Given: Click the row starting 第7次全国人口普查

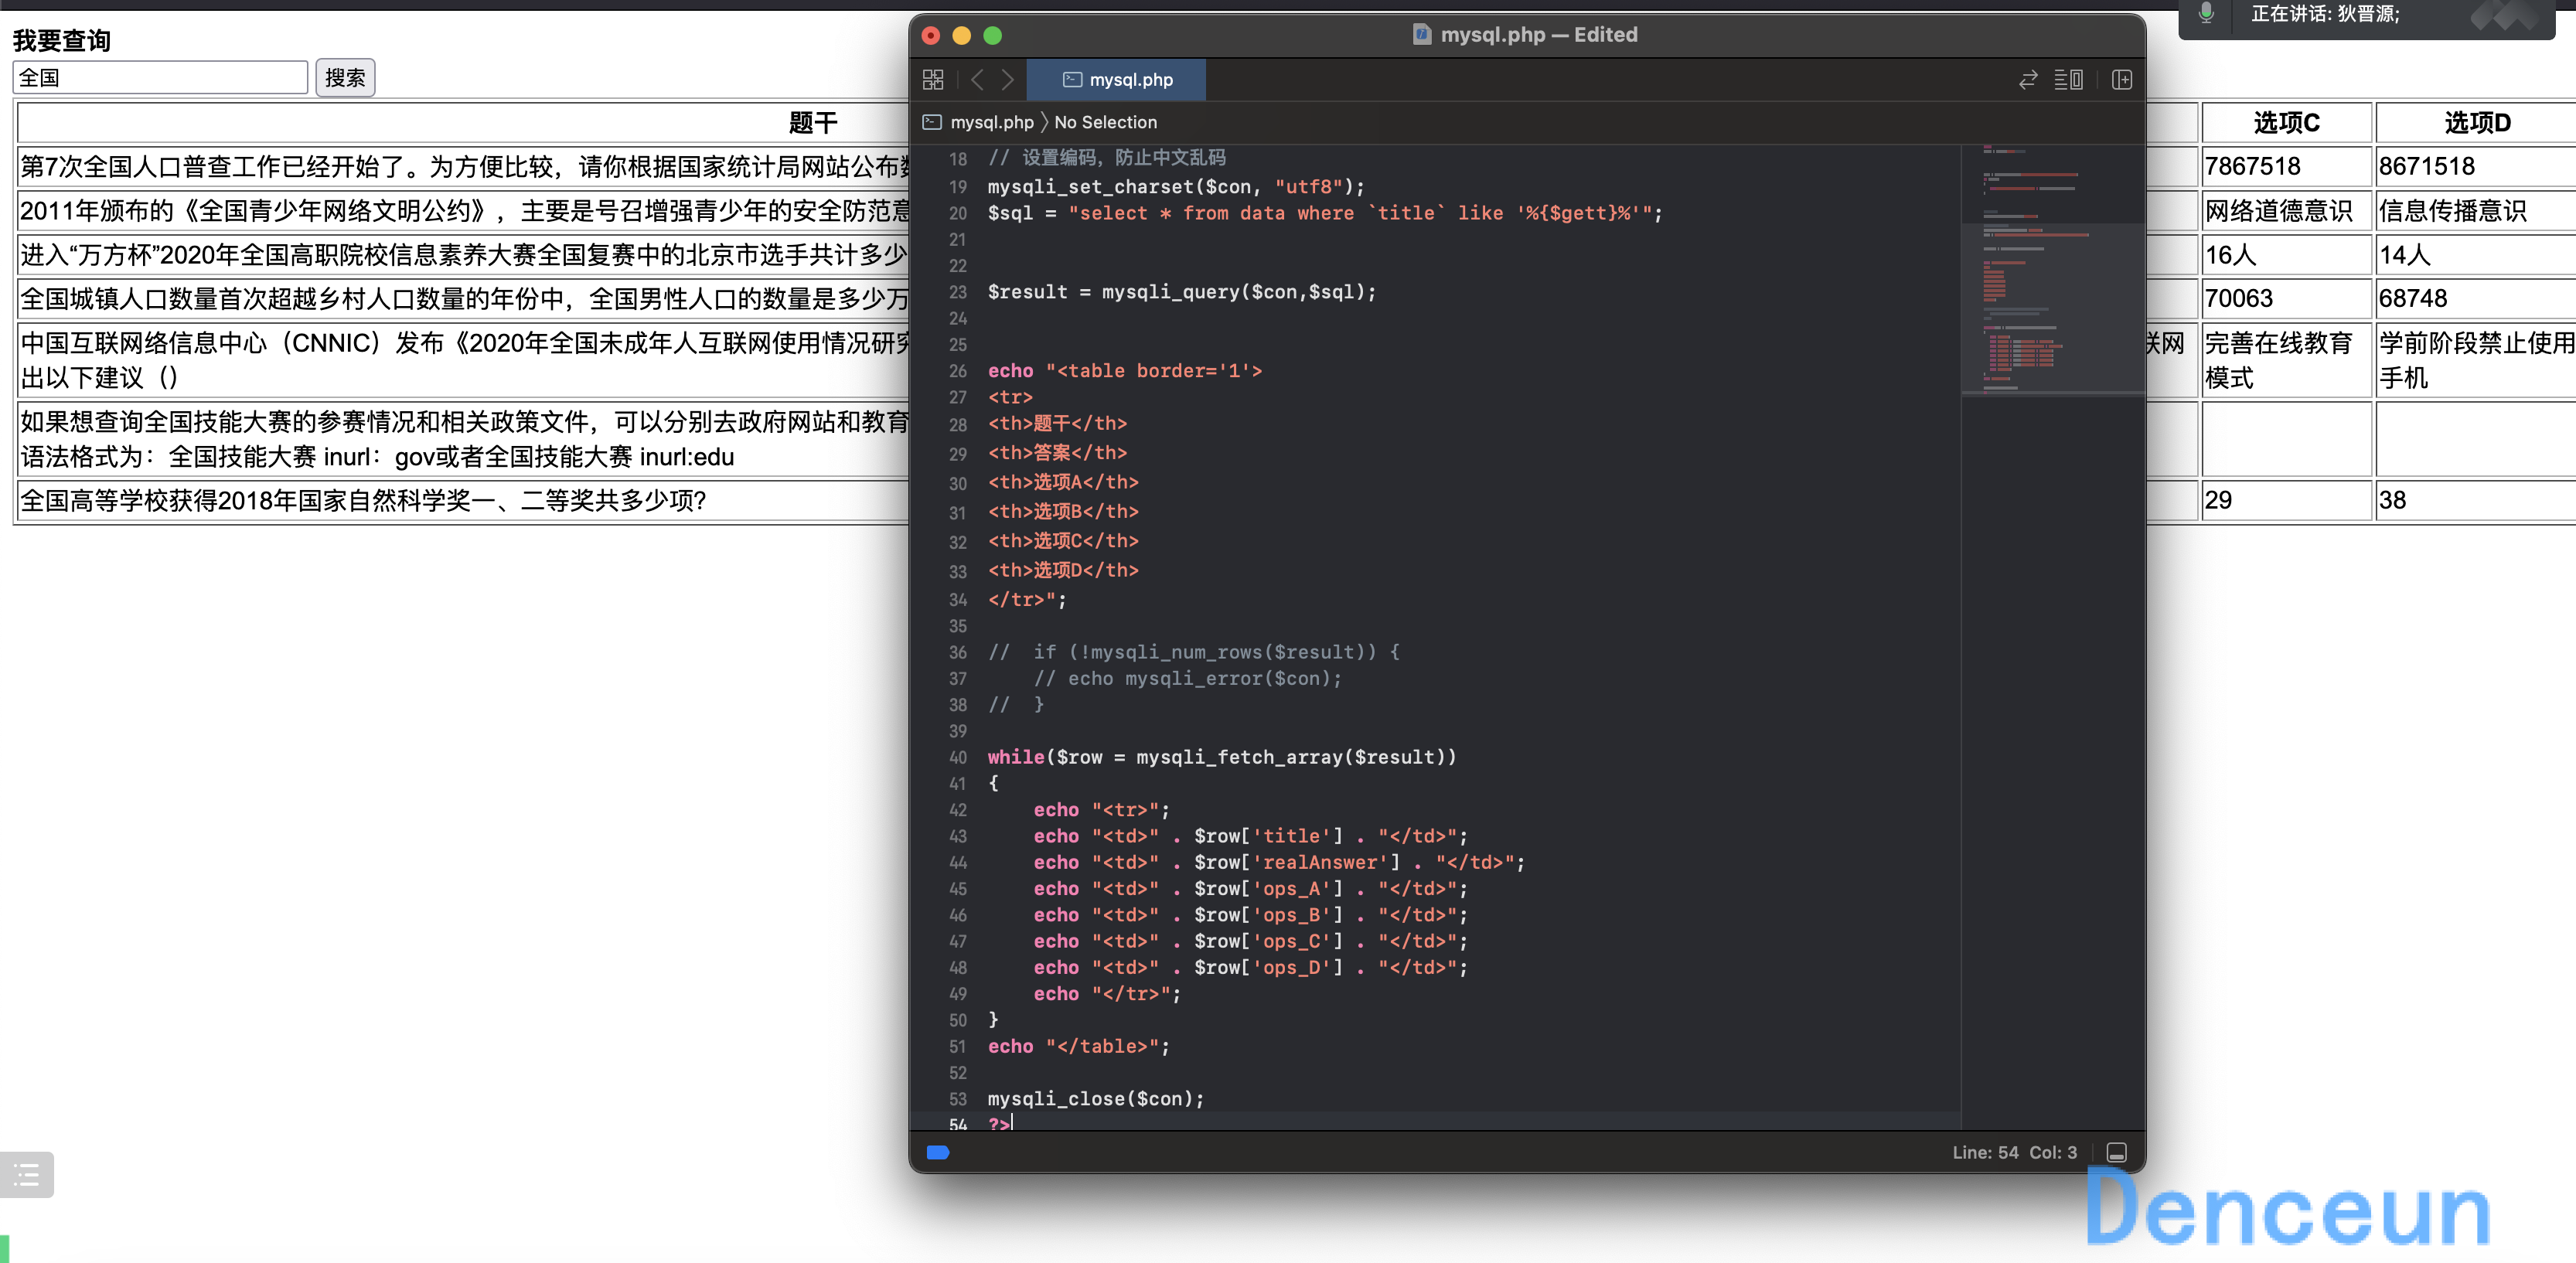Looking at the screenshot, I should click(464, 166).
